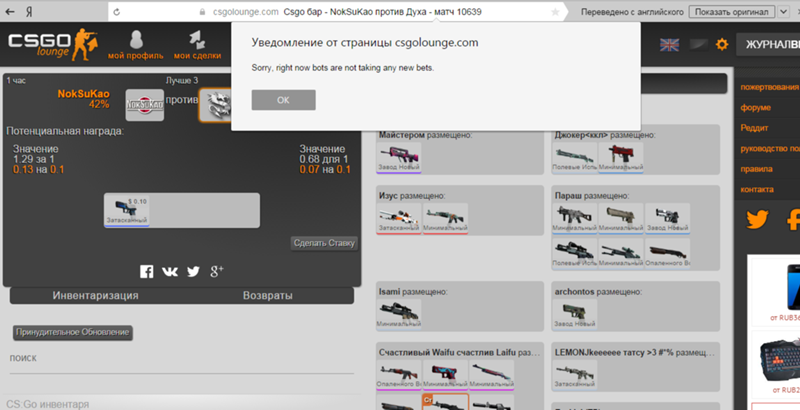
Task: Click Isami's placed sniper skin
Action: tap(399, 314)
